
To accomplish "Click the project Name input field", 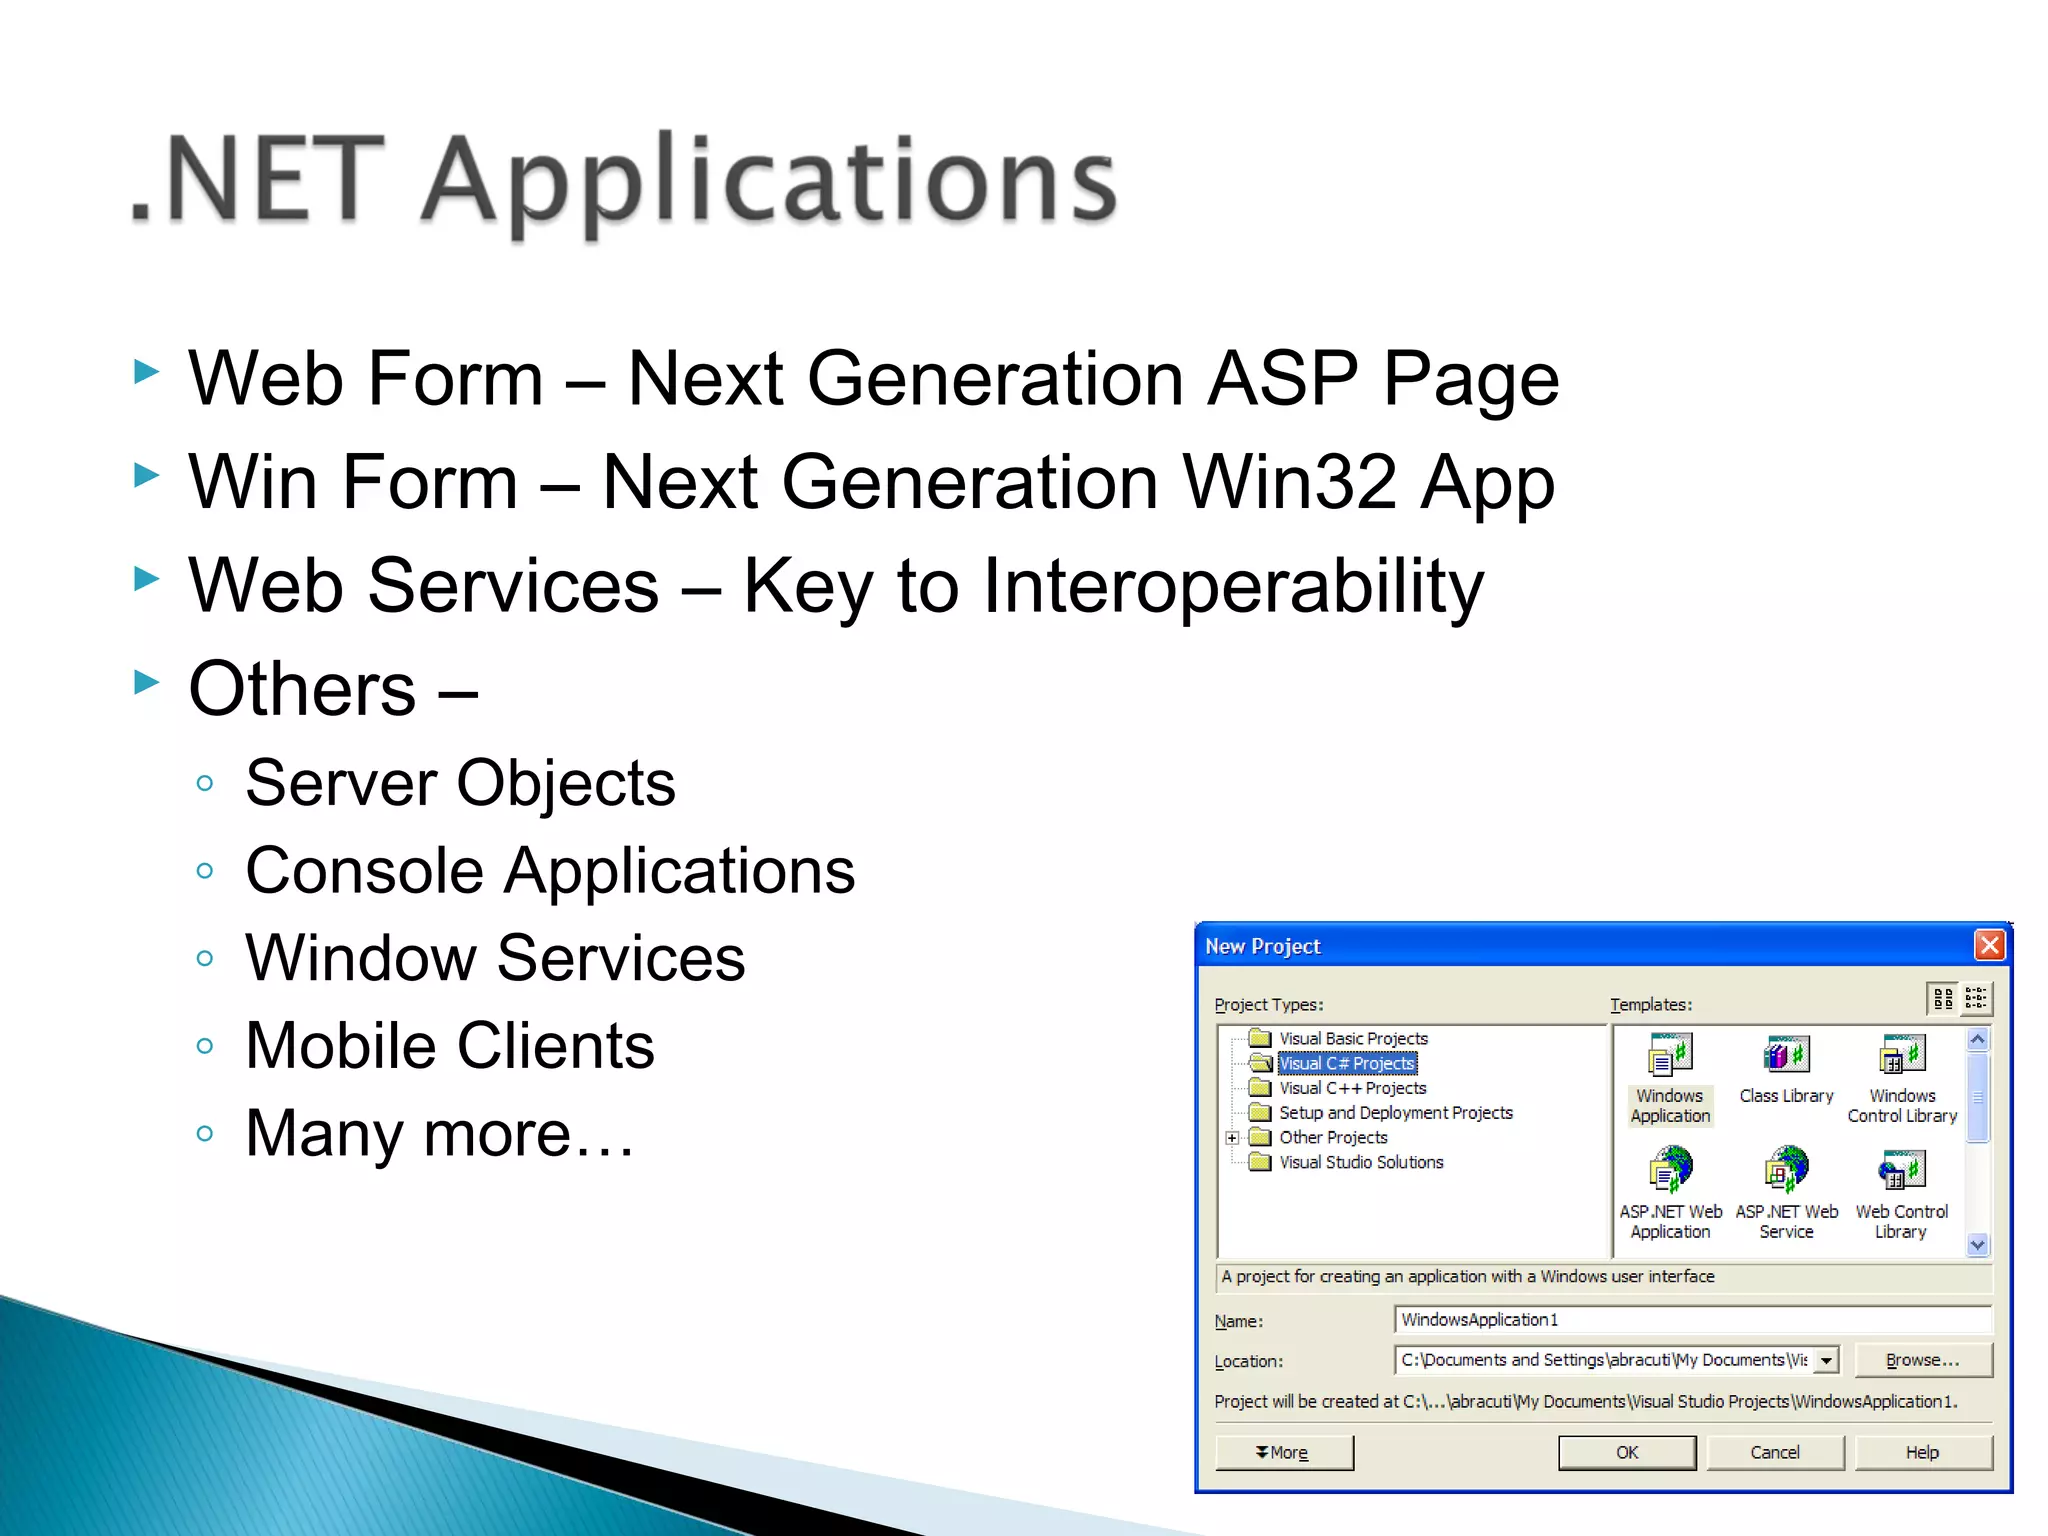I will click(x=1692, y=1320).
